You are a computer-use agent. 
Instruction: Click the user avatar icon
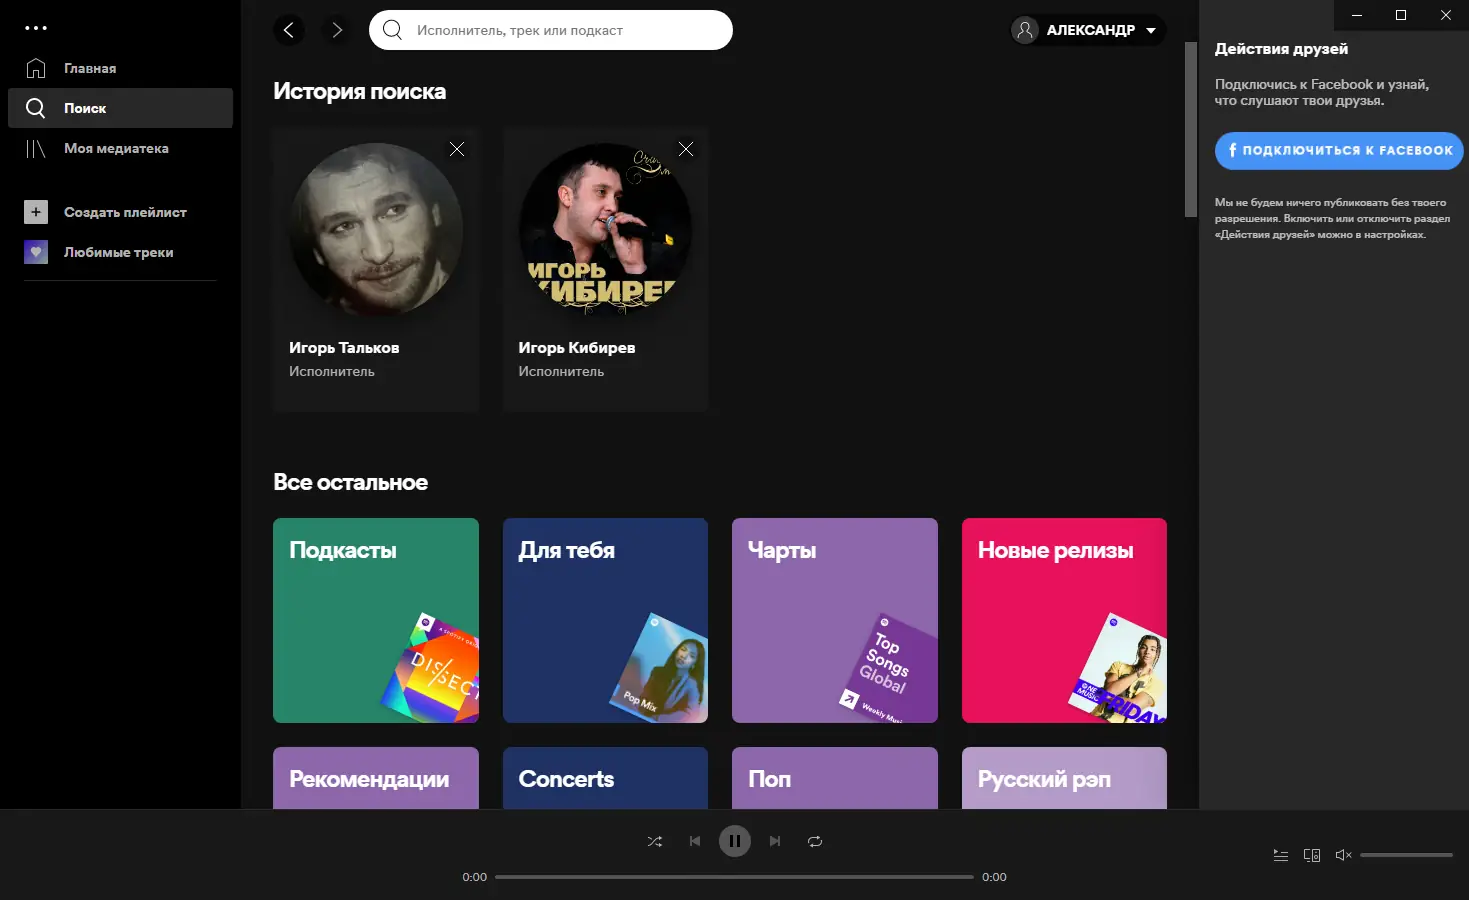pyautogui.click(x=1025, y=30)
